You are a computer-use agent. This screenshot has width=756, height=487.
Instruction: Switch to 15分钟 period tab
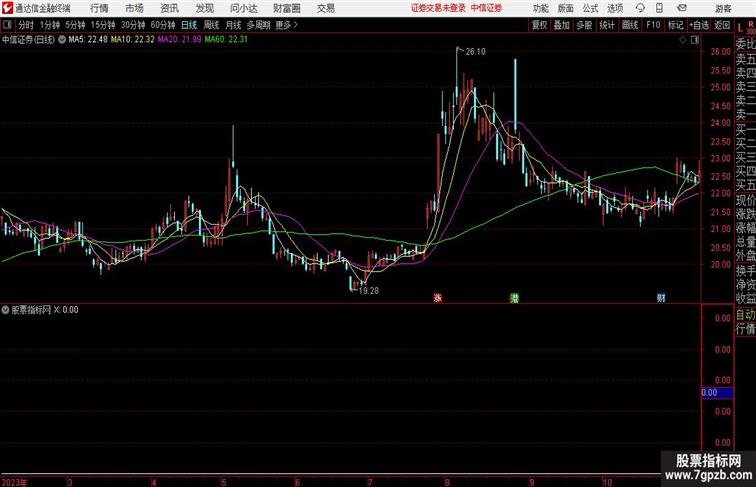tap(103, 25)
